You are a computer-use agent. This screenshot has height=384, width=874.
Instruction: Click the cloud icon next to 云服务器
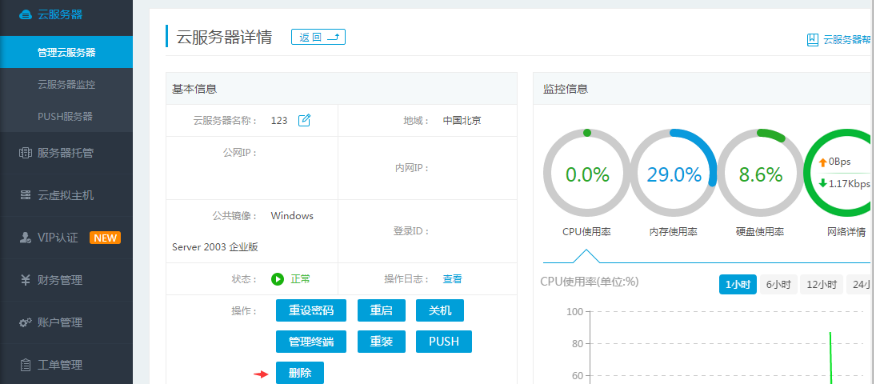25,15
